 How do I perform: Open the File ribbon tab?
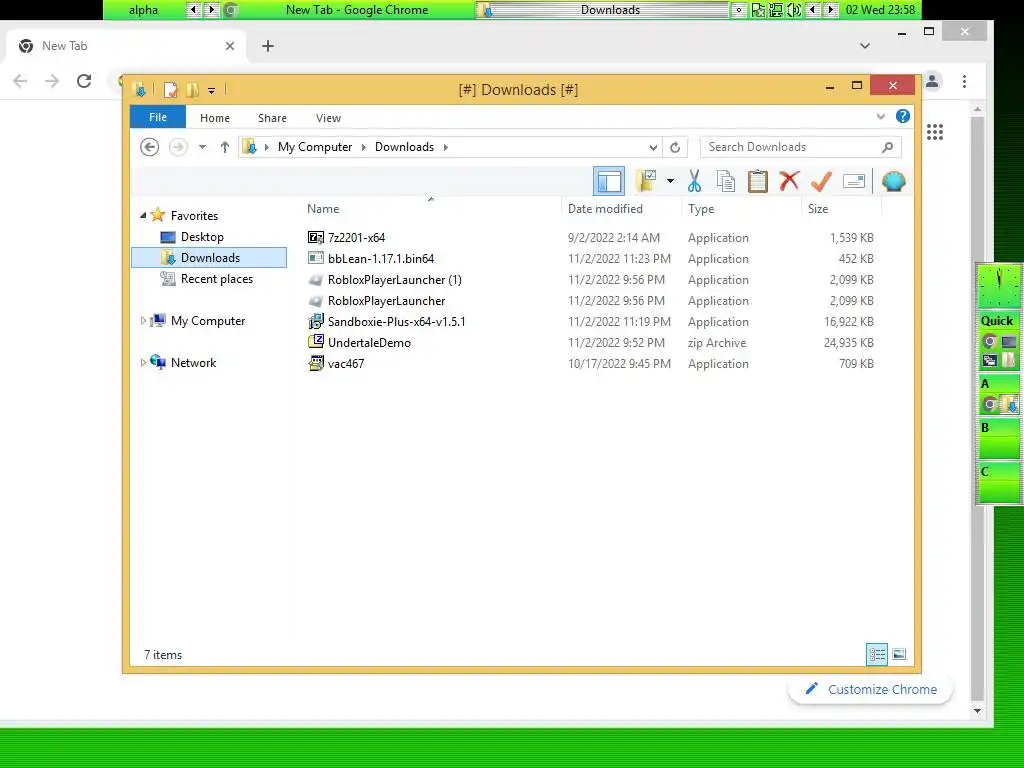pos(158,118)
